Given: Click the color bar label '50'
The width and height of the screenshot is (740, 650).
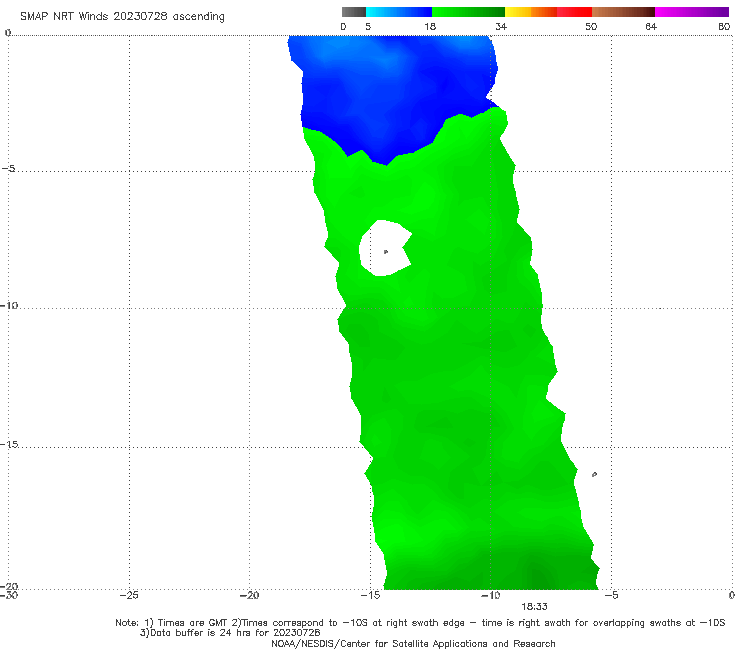Looking at the screenshot, I should click(x=591, y=26).
